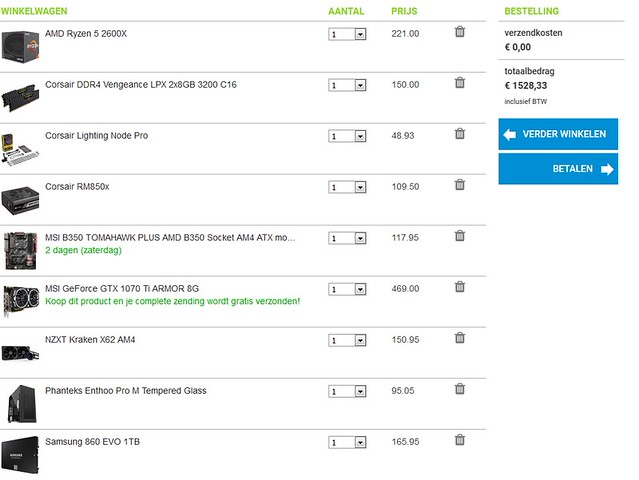Click the shipping cost € 0,00
This screenshot has width=639, height=480.
pos(518,47)
